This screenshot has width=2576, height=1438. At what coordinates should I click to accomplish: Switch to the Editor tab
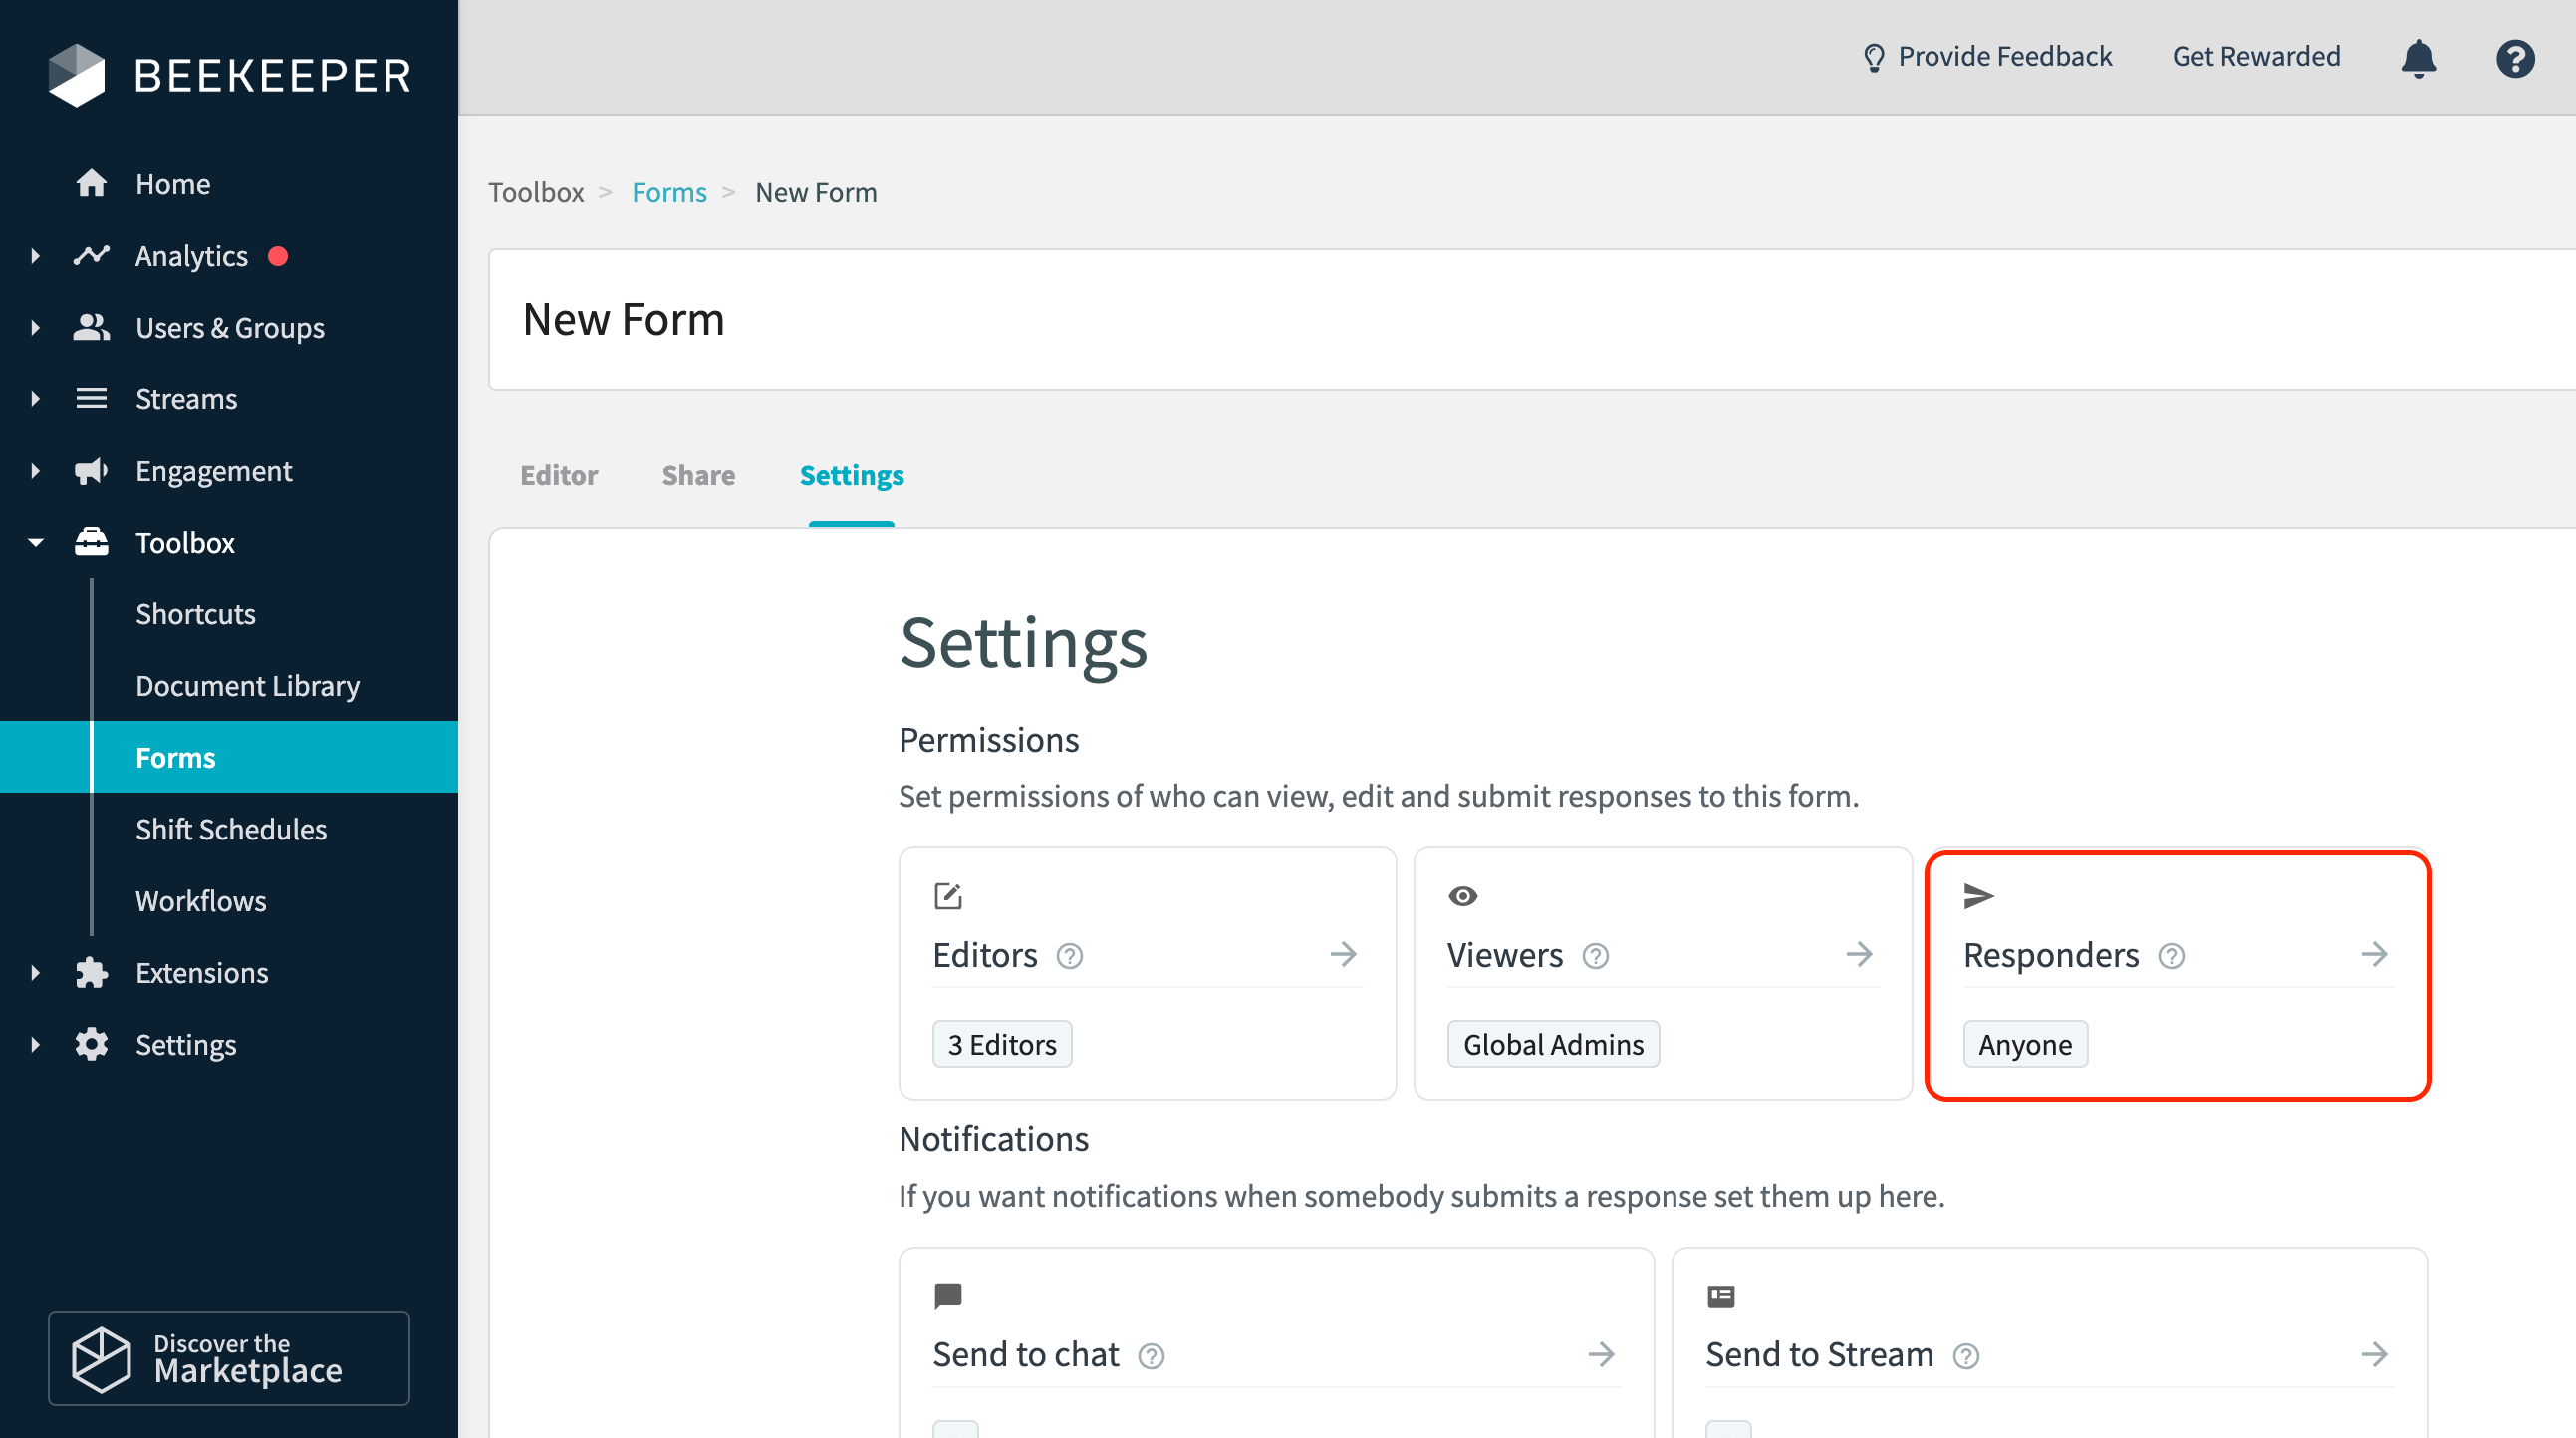coord(559,475)
